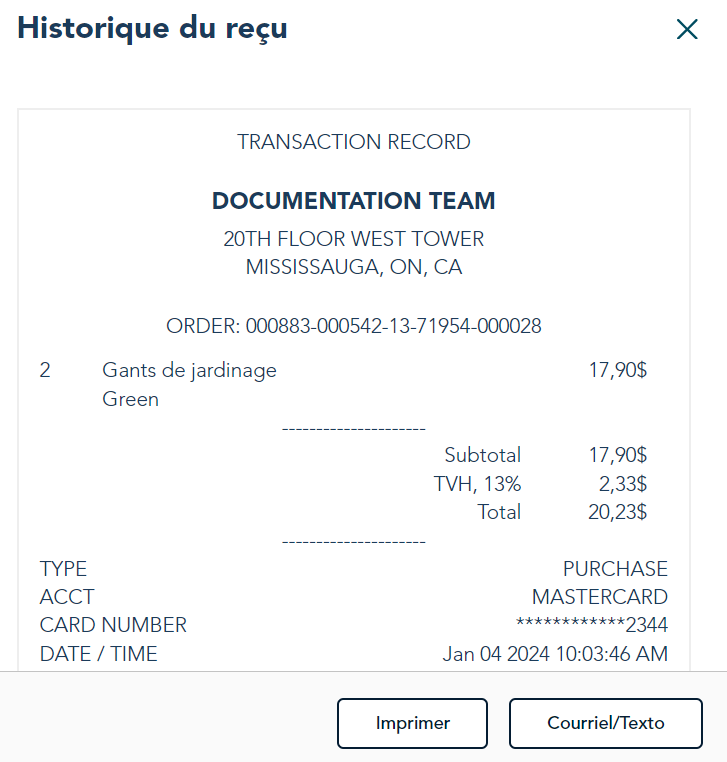This screenshot has width=727, height=762.
Task: Click the MISSISSAUGA, ON, CA line
Action: tap(354, 268)
